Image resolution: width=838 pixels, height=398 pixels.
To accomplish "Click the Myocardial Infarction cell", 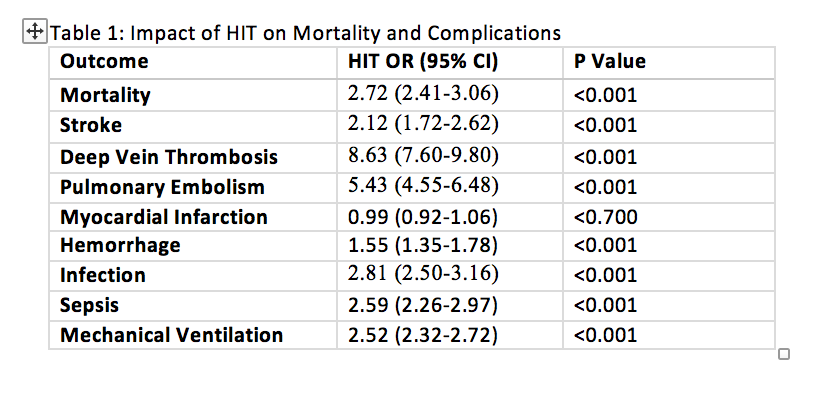I will click(193, 217).
